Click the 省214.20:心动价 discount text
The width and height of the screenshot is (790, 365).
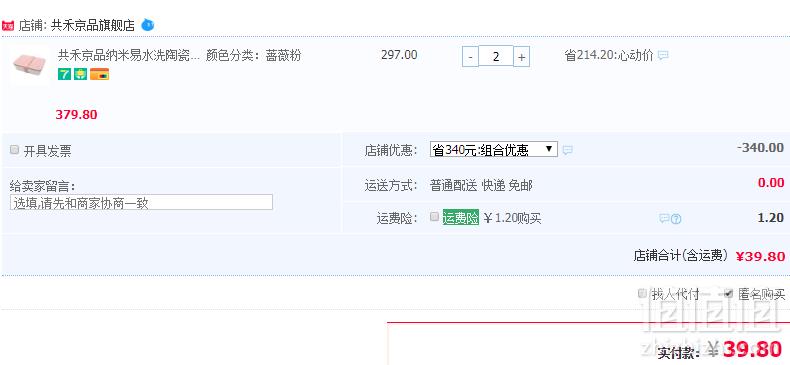pyautogui.click(x=609, y=55)
